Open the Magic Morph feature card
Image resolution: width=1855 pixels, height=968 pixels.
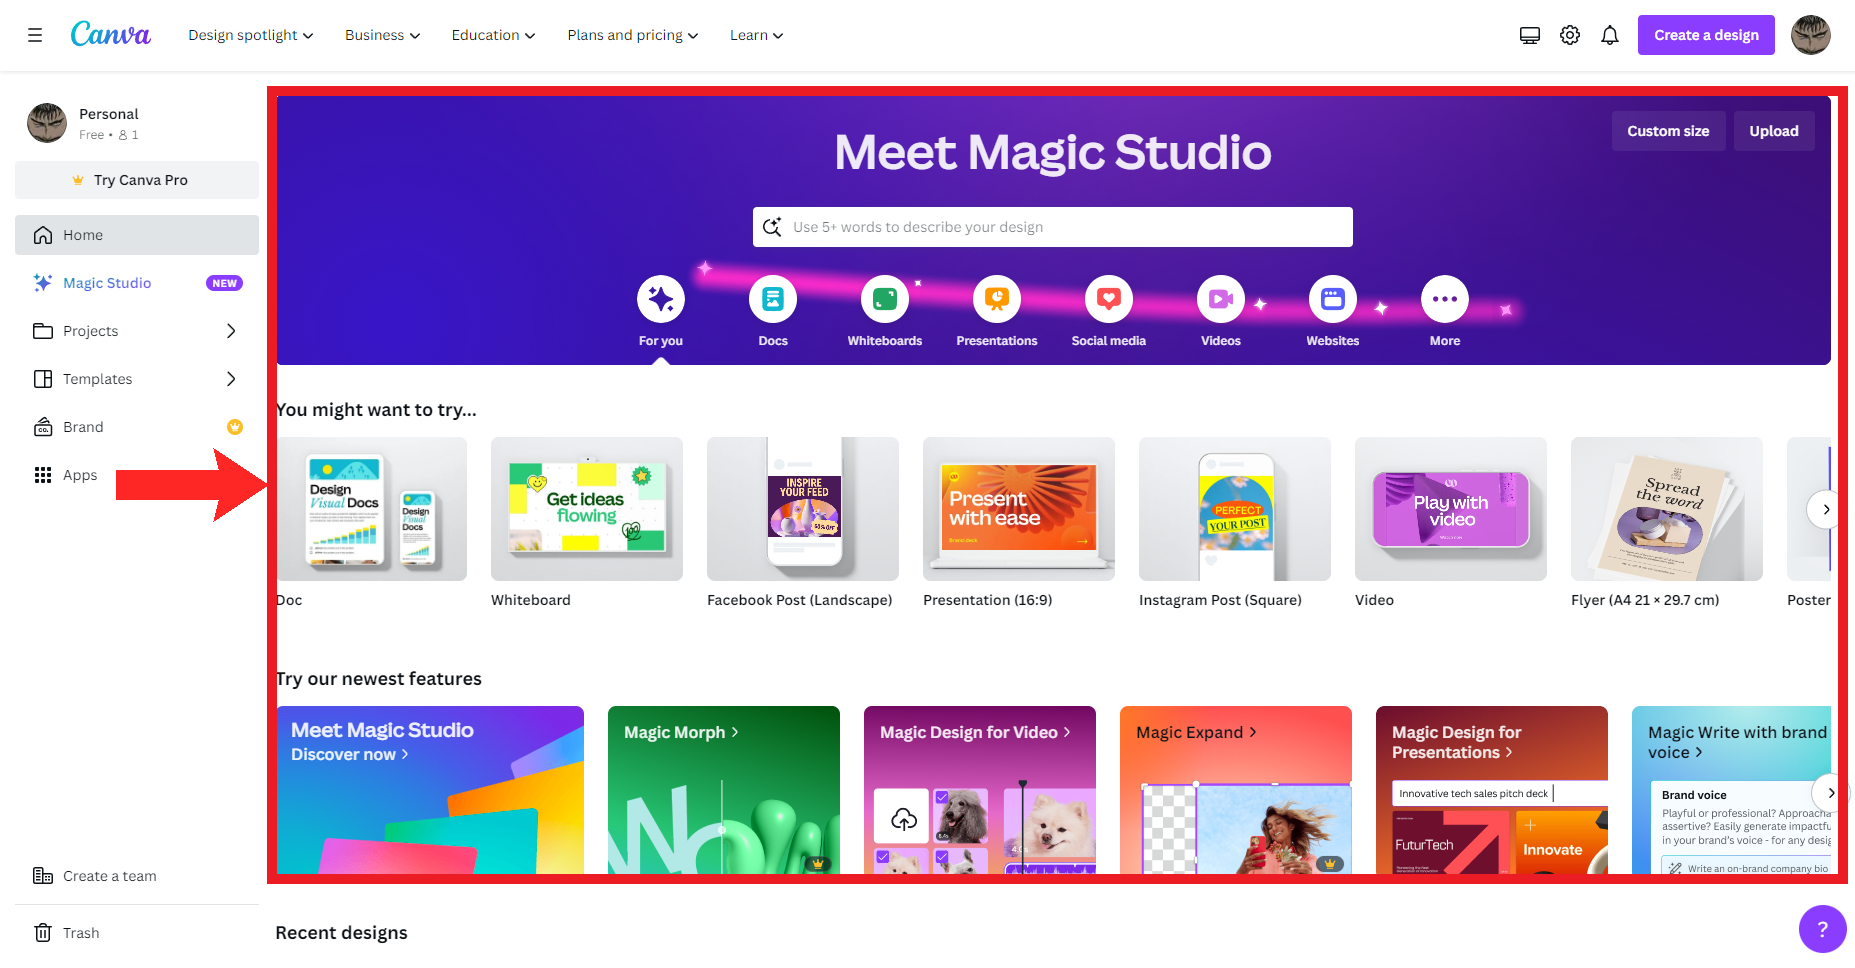point(724,790)
